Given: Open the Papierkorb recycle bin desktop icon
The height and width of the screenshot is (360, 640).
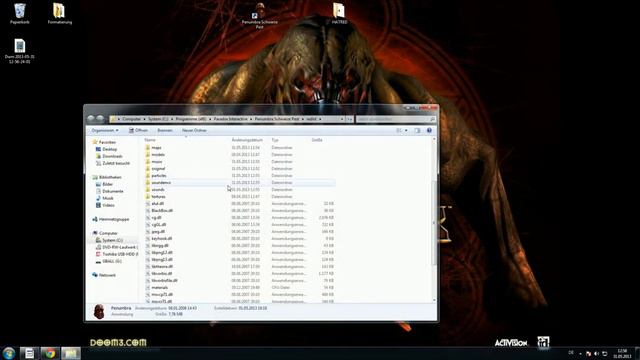Looking at the screenshot, I should [x=20, y=13].
